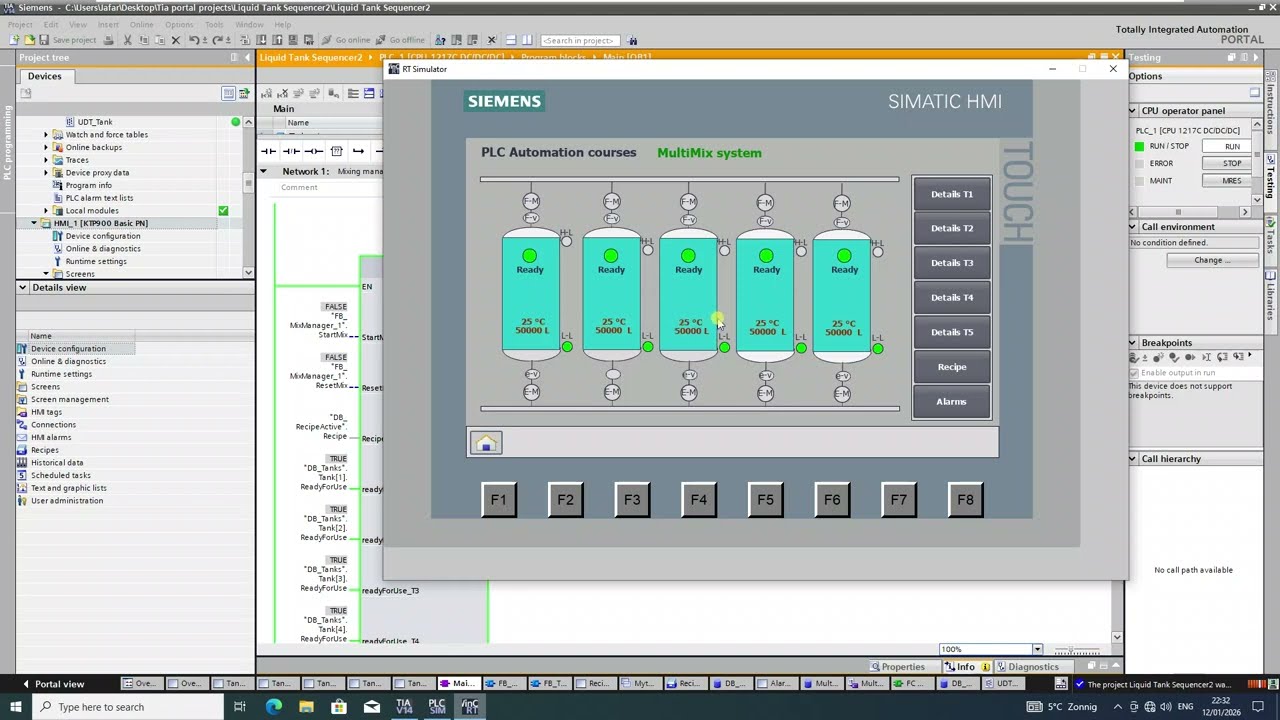Click the home icon on HMI panel
The width and height of the screenshot is (1280, 720).
click(486, 443)
